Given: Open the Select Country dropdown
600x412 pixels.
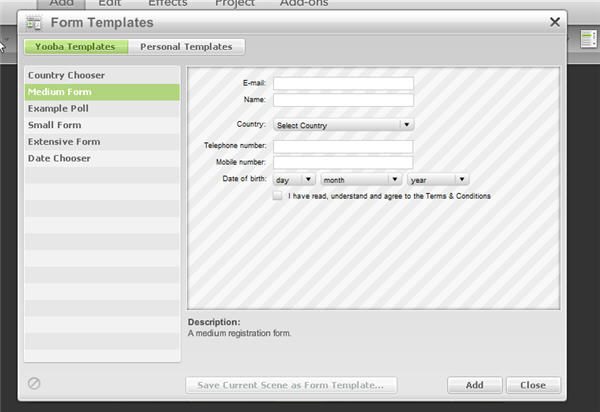Looking at the screenshot, I should click(x=343, y=125).
